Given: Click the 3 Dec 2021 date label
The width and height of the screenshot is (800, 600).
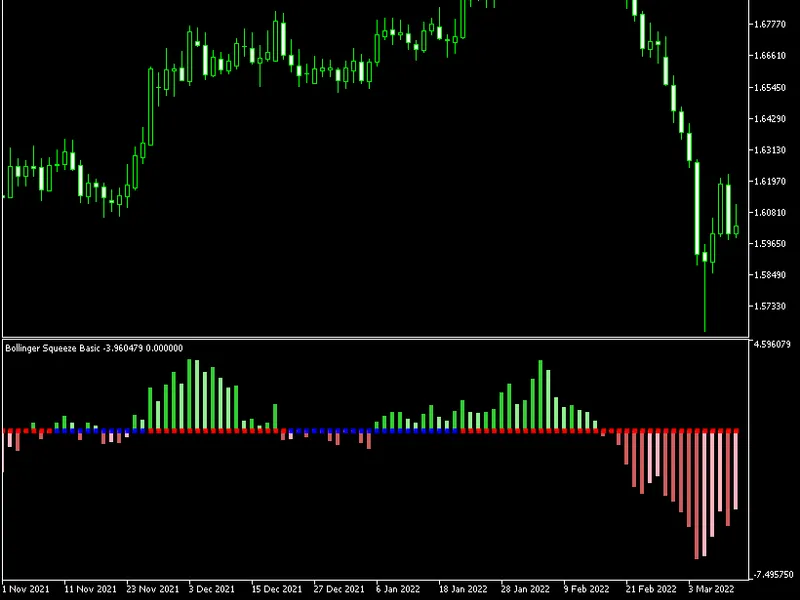Looking at the screenshot, I should pos(212,589).
